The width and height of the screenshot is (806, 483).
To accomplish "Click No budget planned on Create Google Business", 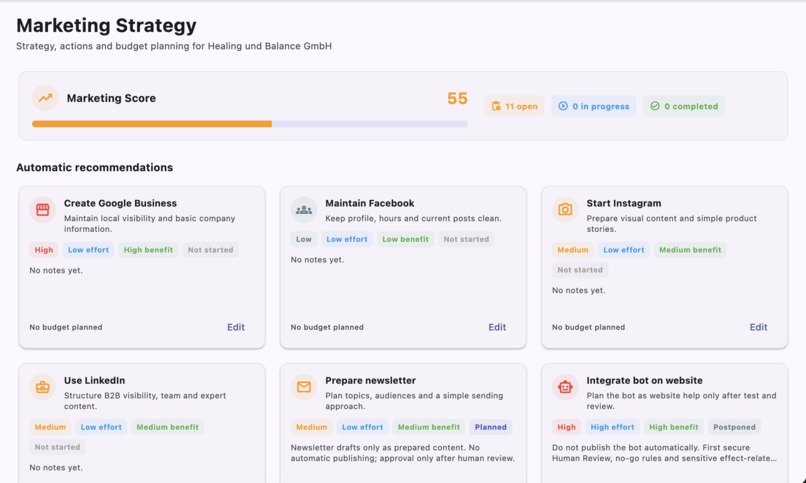I will (66, 327).
